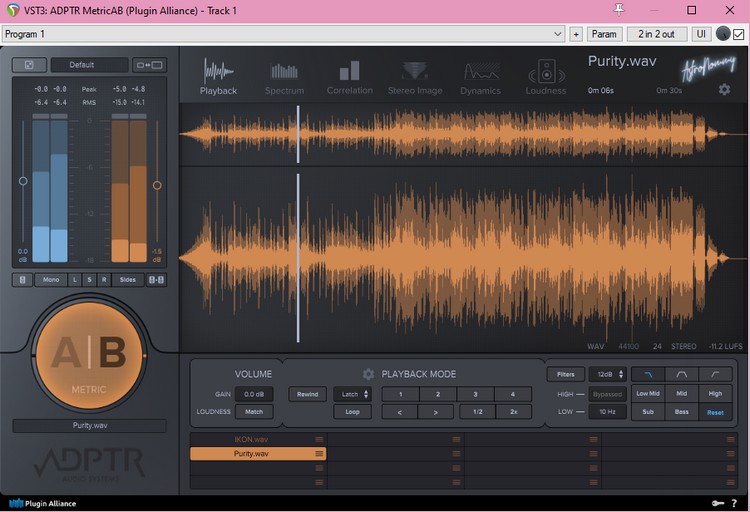The width and height of the screenshot is (750, 512).
Task: Select the Sub filter band
Action: coord(648,412)
